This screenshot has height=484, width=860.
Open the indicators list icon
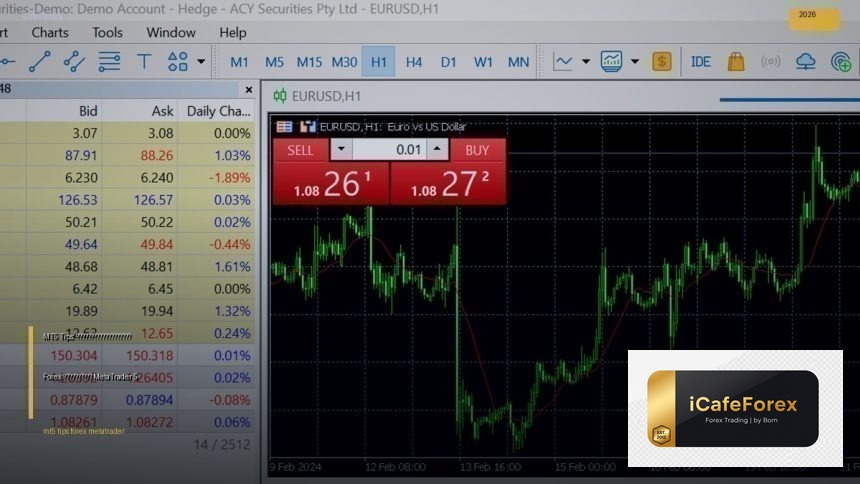[611, 61]
